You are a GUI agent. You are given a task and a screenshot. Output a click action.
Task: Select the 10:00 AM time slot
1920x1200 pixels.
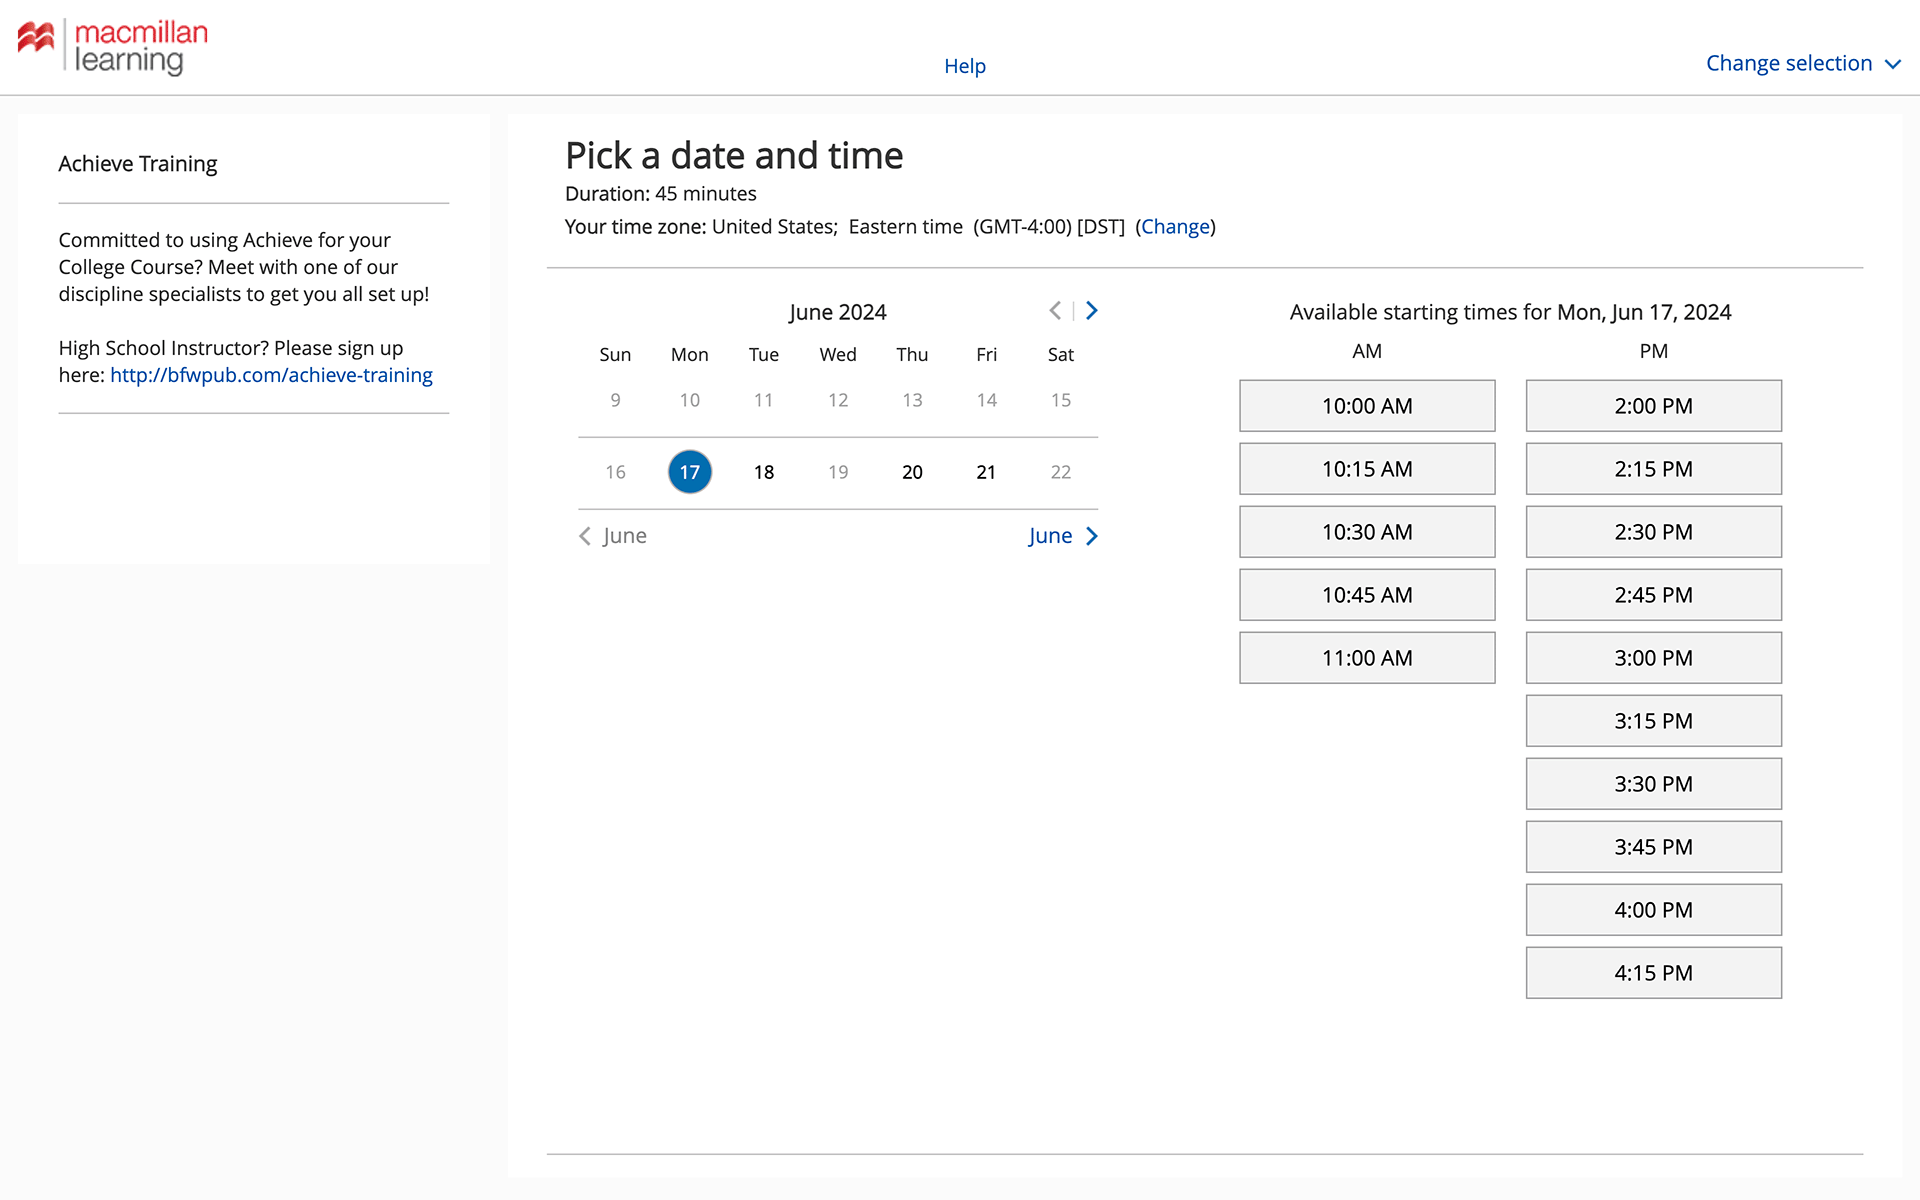pyautogui.click(x=1366, y=405)
